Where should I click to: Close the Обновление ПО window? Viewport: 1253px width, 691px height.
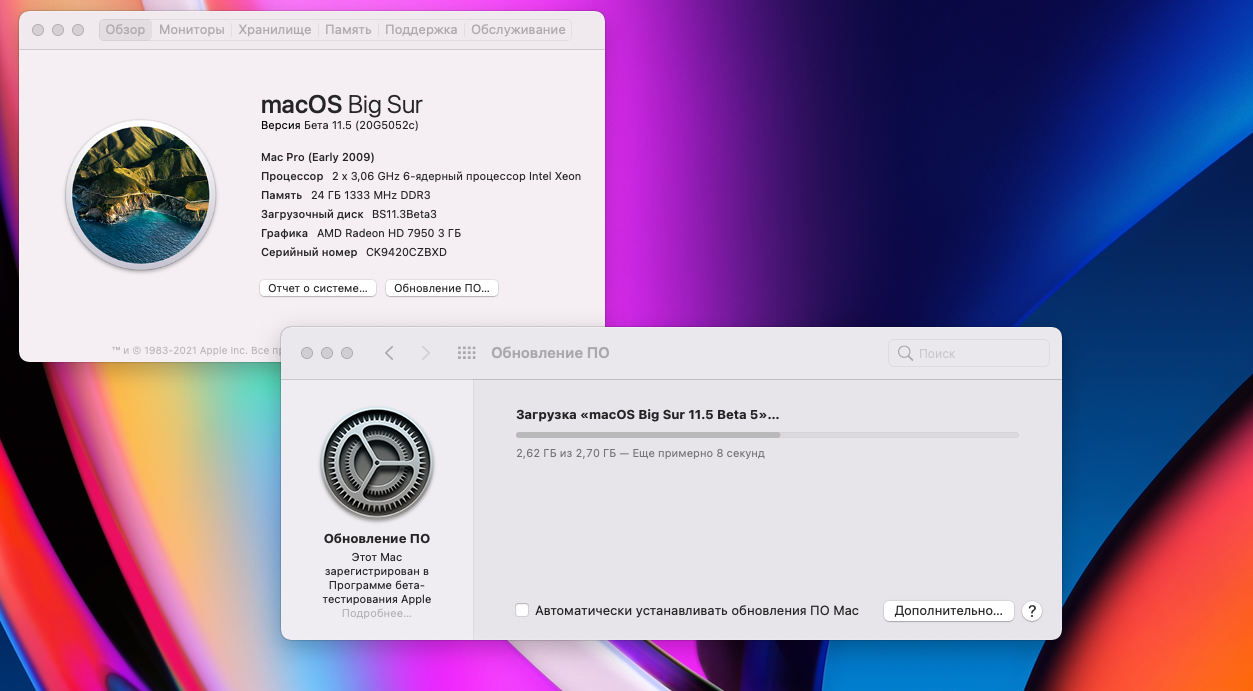307,353
